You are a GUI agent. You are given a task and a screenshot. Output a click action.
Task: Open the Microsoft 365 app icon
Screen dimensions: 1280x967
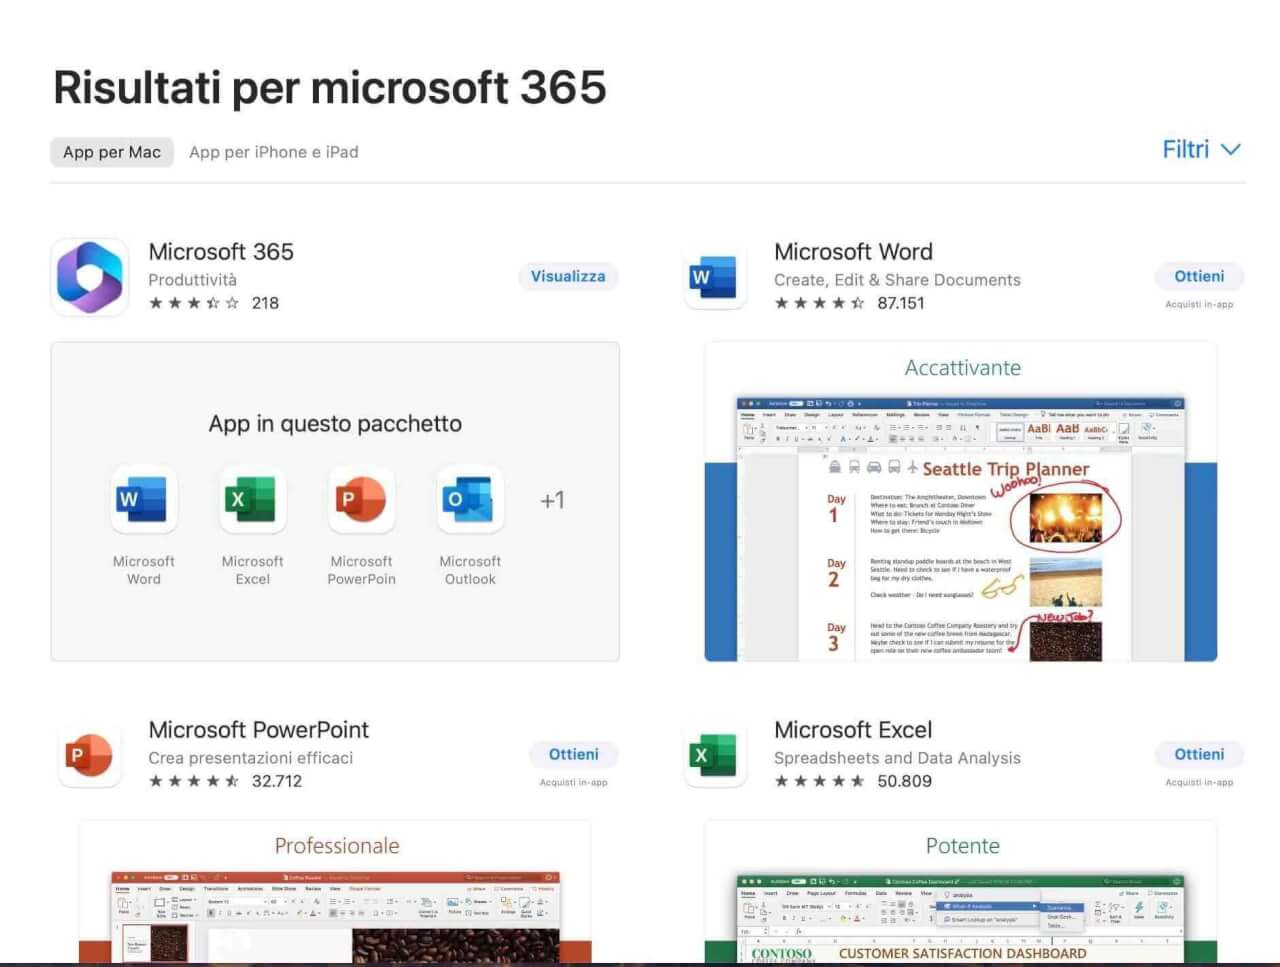[90, 277]
